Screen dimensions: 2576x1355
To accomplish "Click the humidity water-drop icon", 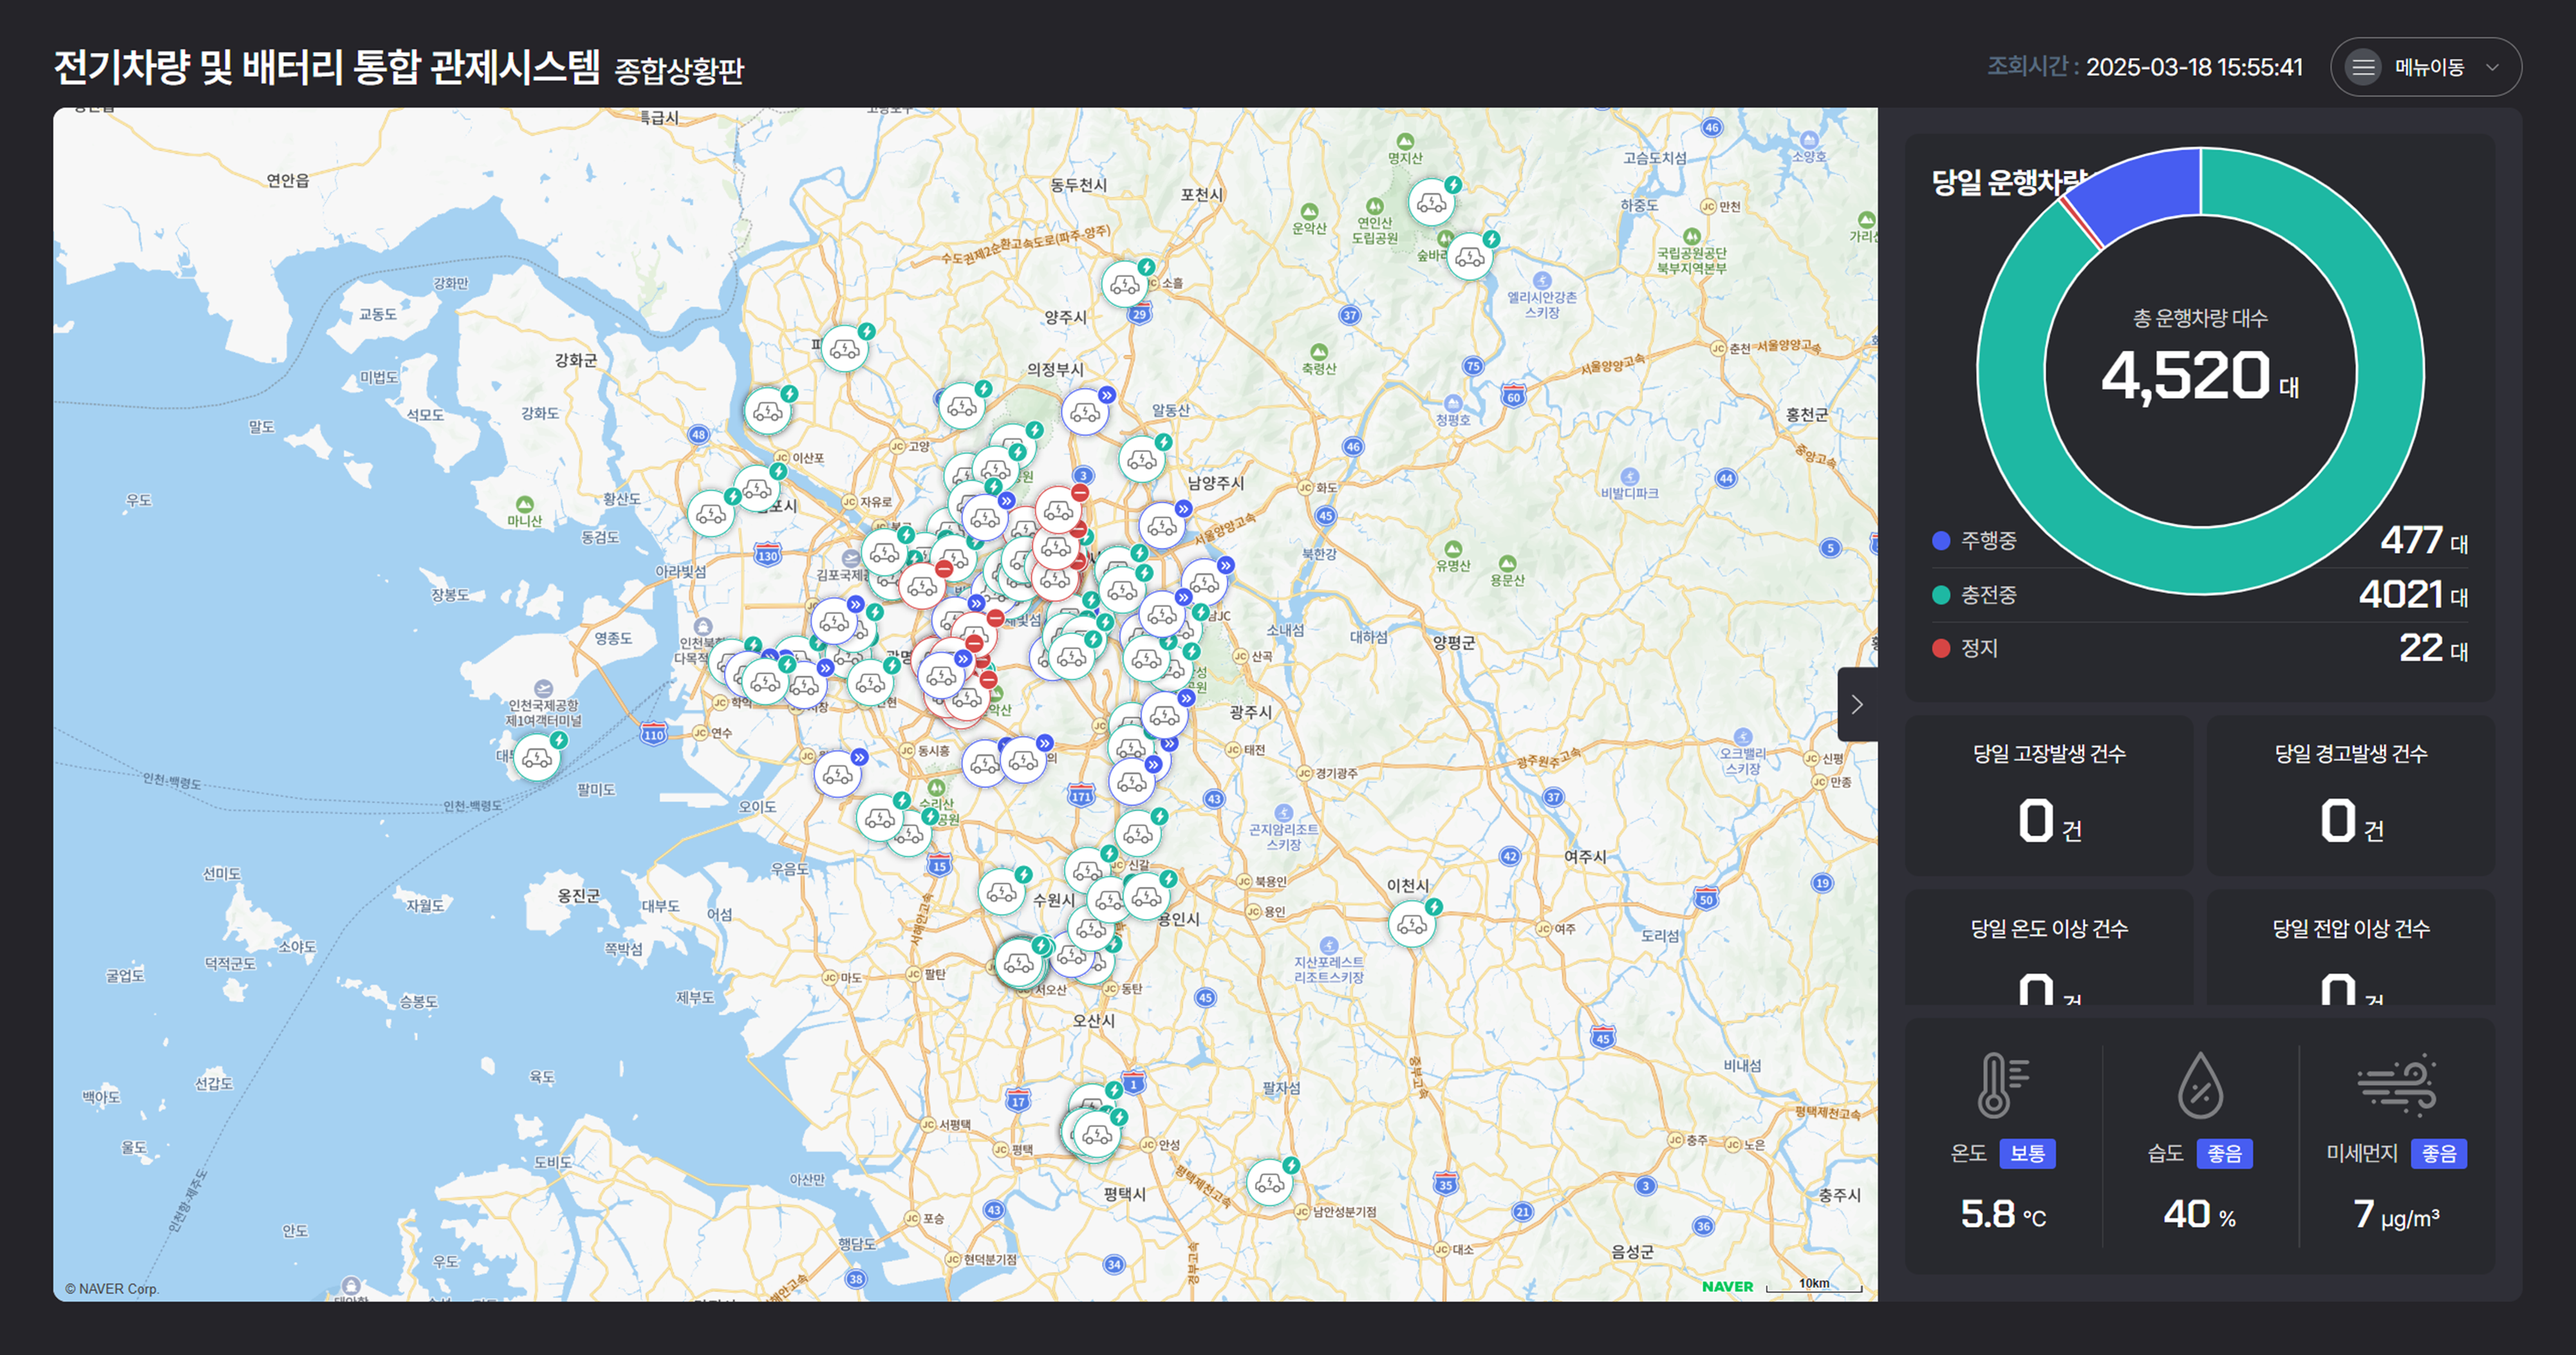I will [2200, 1085].
